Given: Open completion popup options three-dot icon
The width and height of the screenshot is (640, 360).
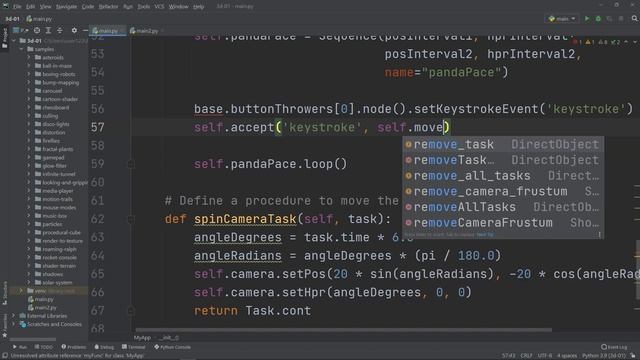Looking at the screenshot, I should tap(599, 235).
